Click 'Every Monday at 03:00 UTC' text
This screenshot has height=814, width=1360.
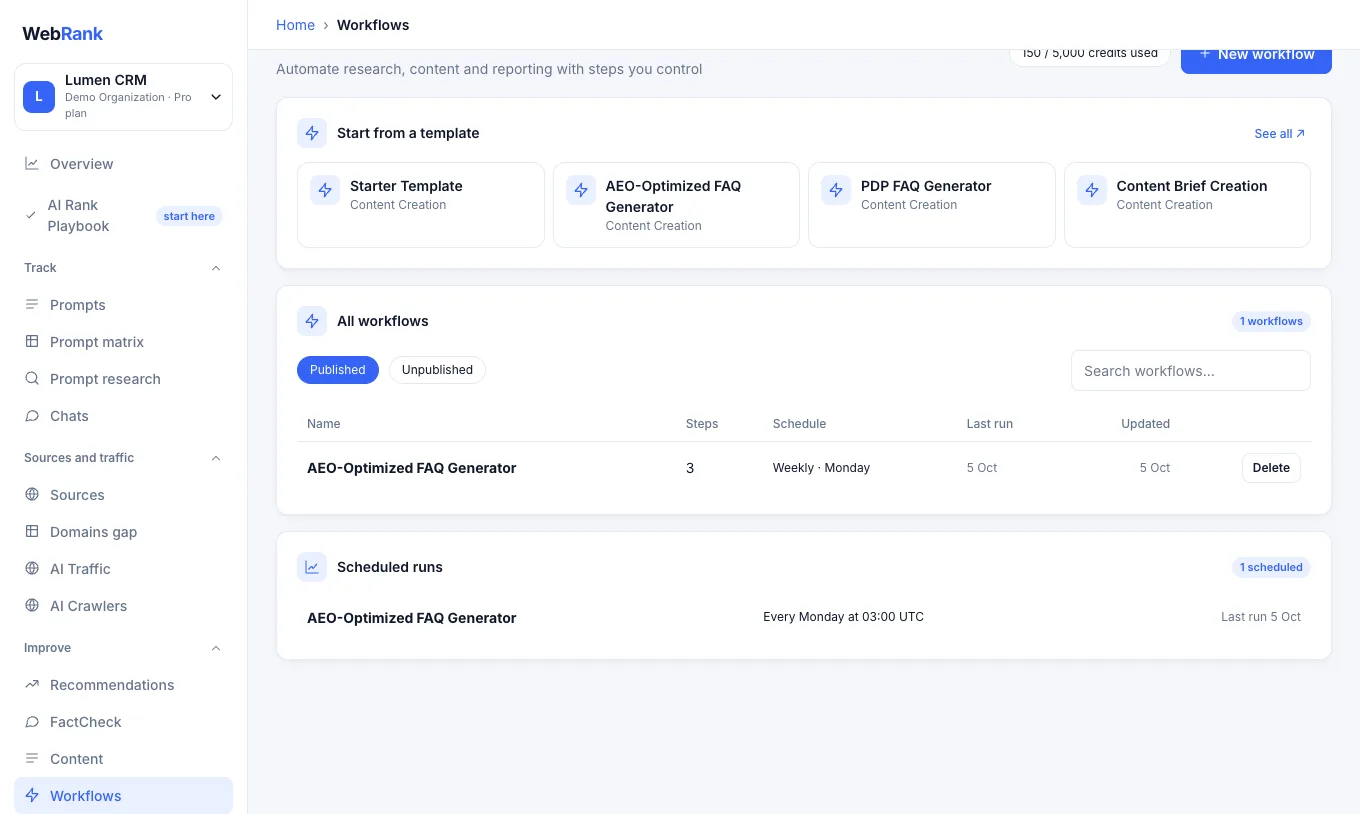pyautogui.click(x=843, y=617)
